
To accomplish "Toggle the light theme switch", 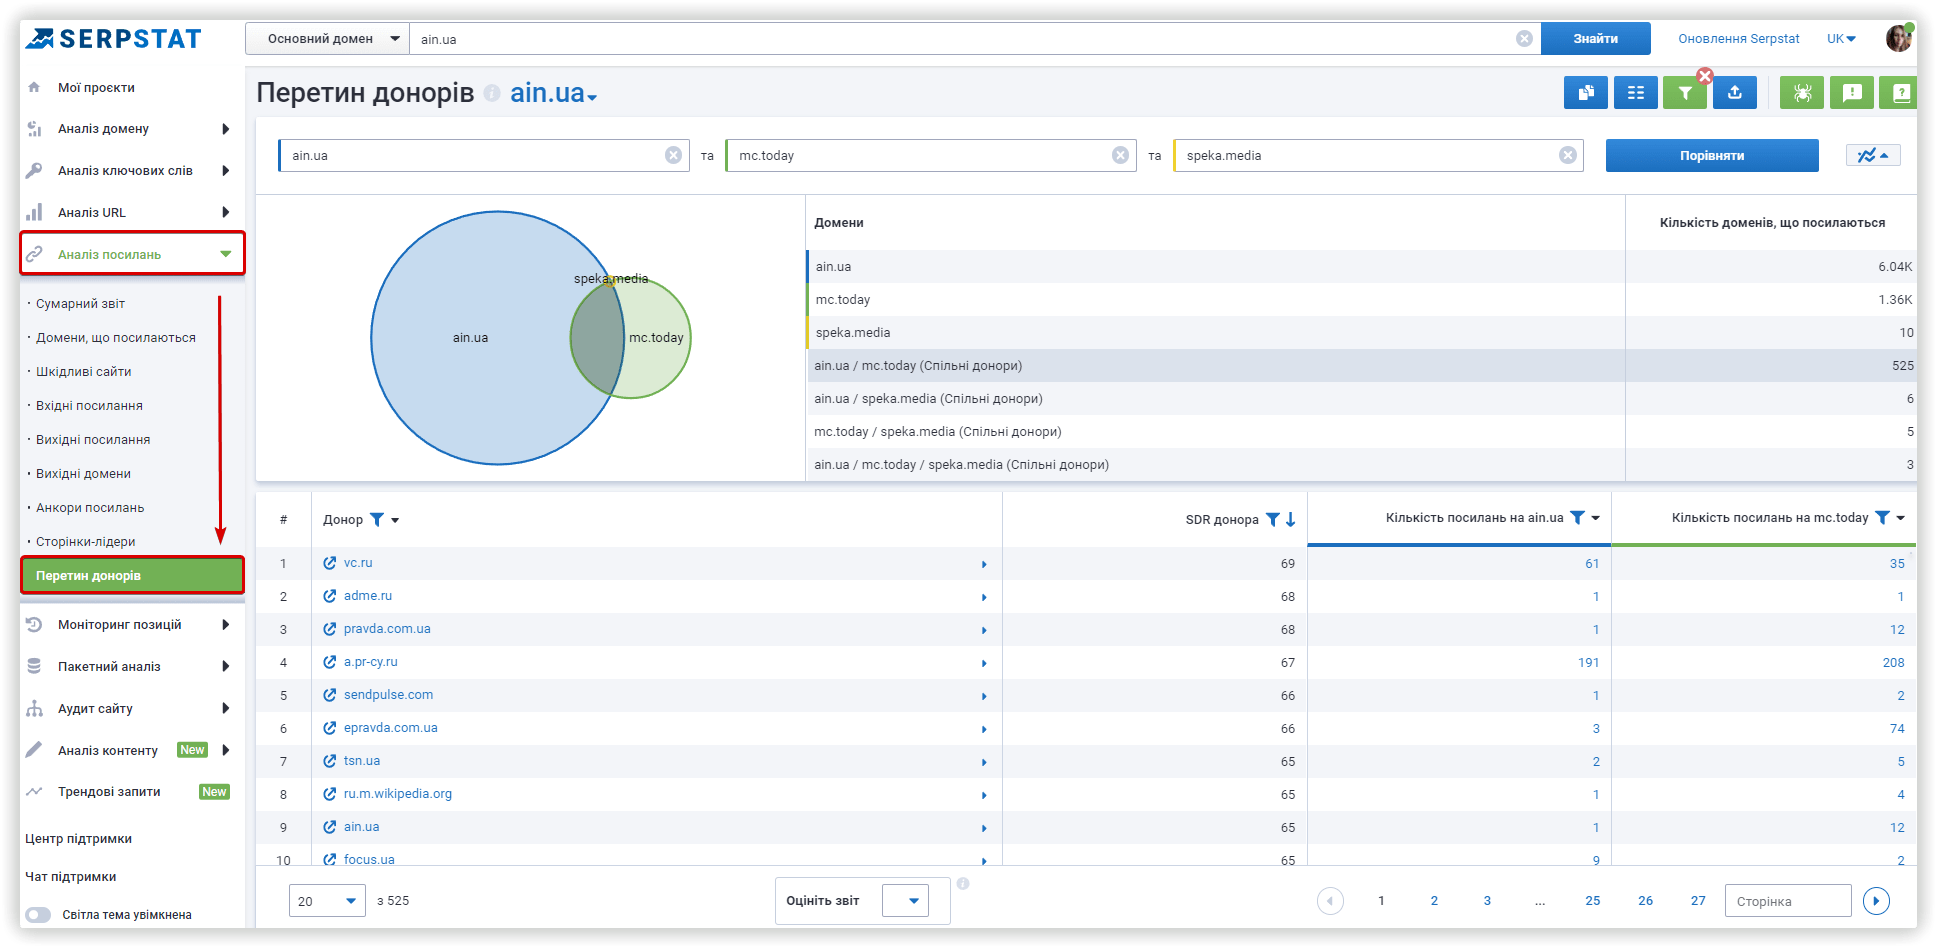I will pyautogui.click(x=38, y=915).
